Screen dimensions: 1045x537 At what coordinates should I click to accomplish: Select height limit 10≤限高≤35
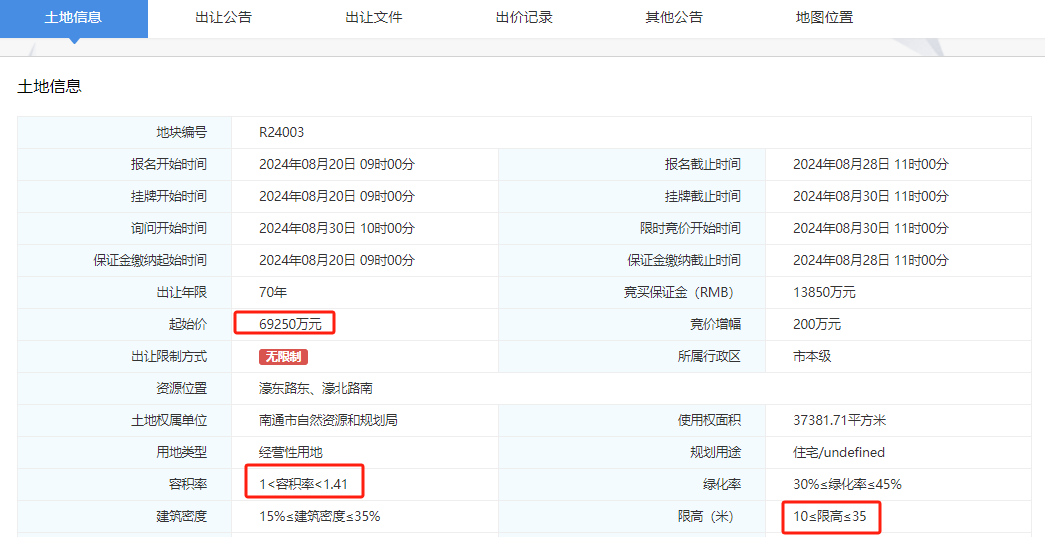[x=830, y=516]
